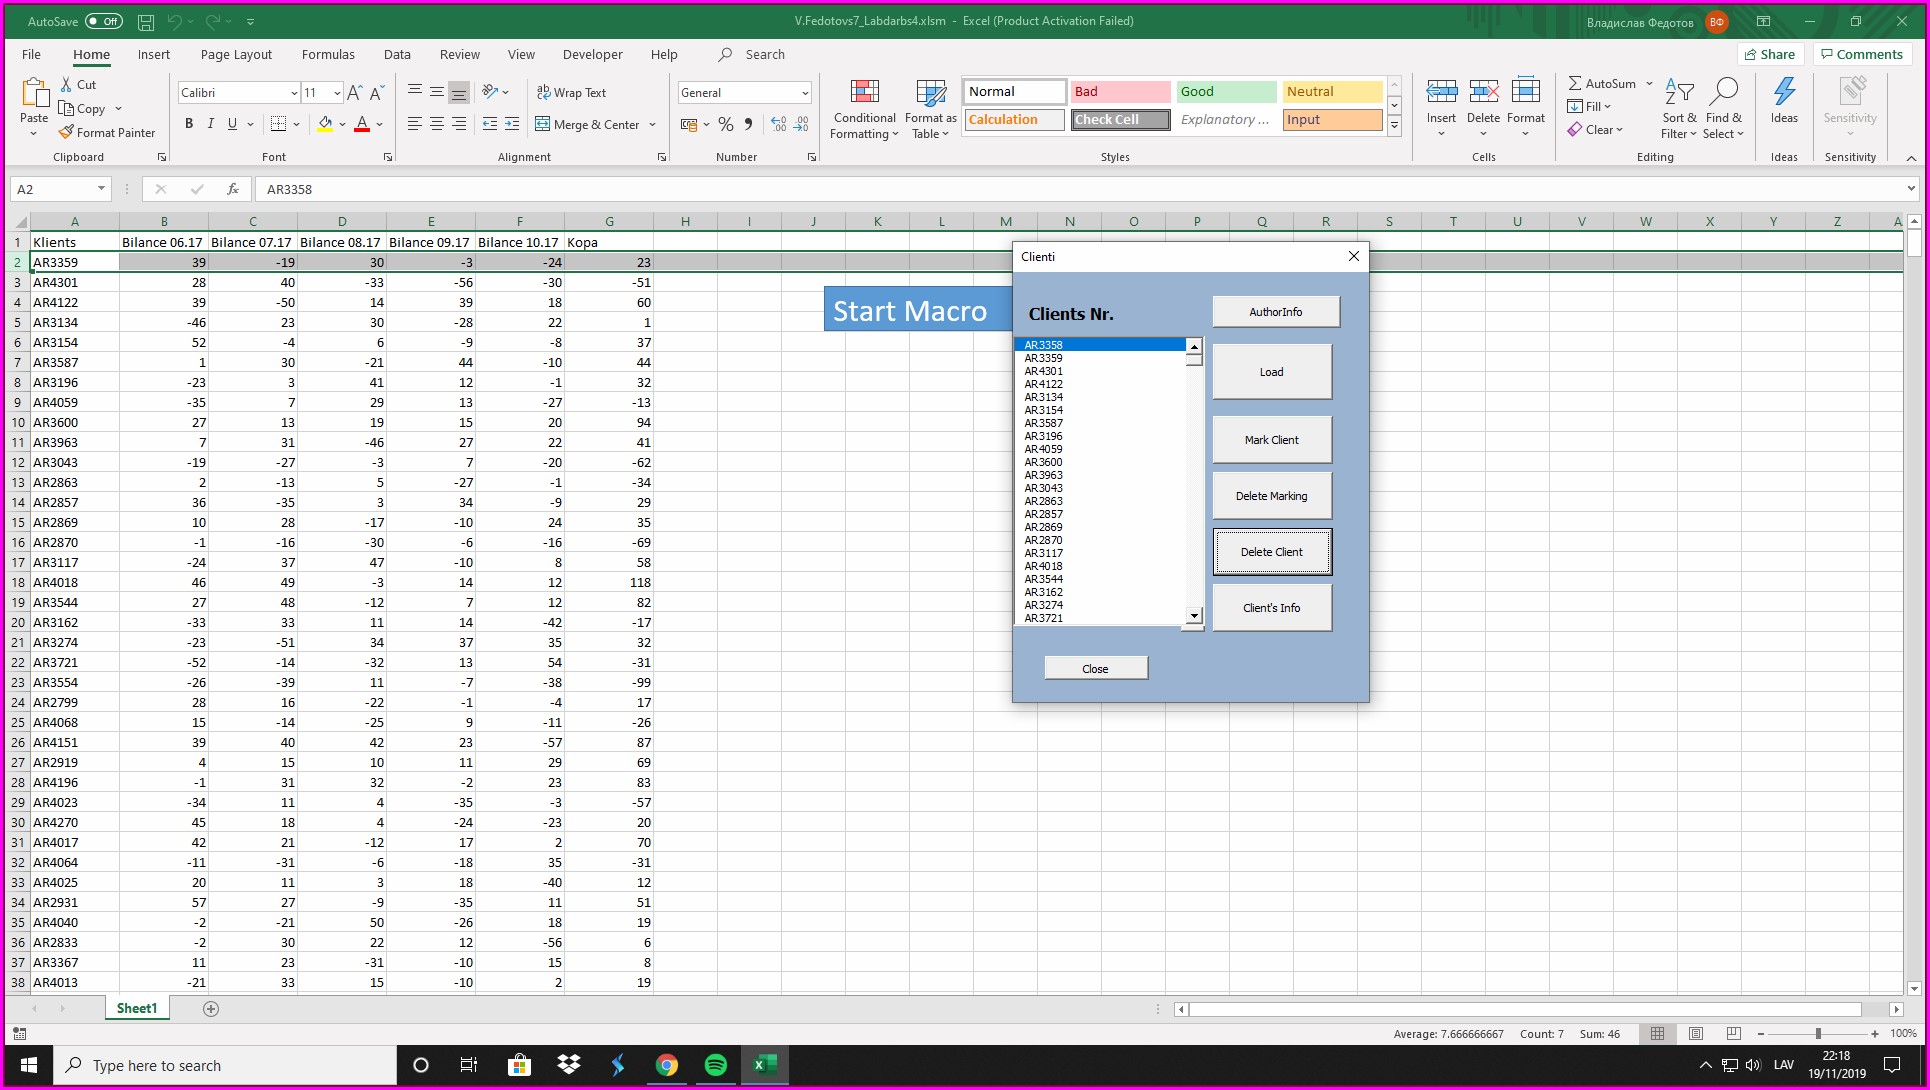Toggle AutoSave switch
The width and height of the screenshot is (1930, 1090).
103,21
